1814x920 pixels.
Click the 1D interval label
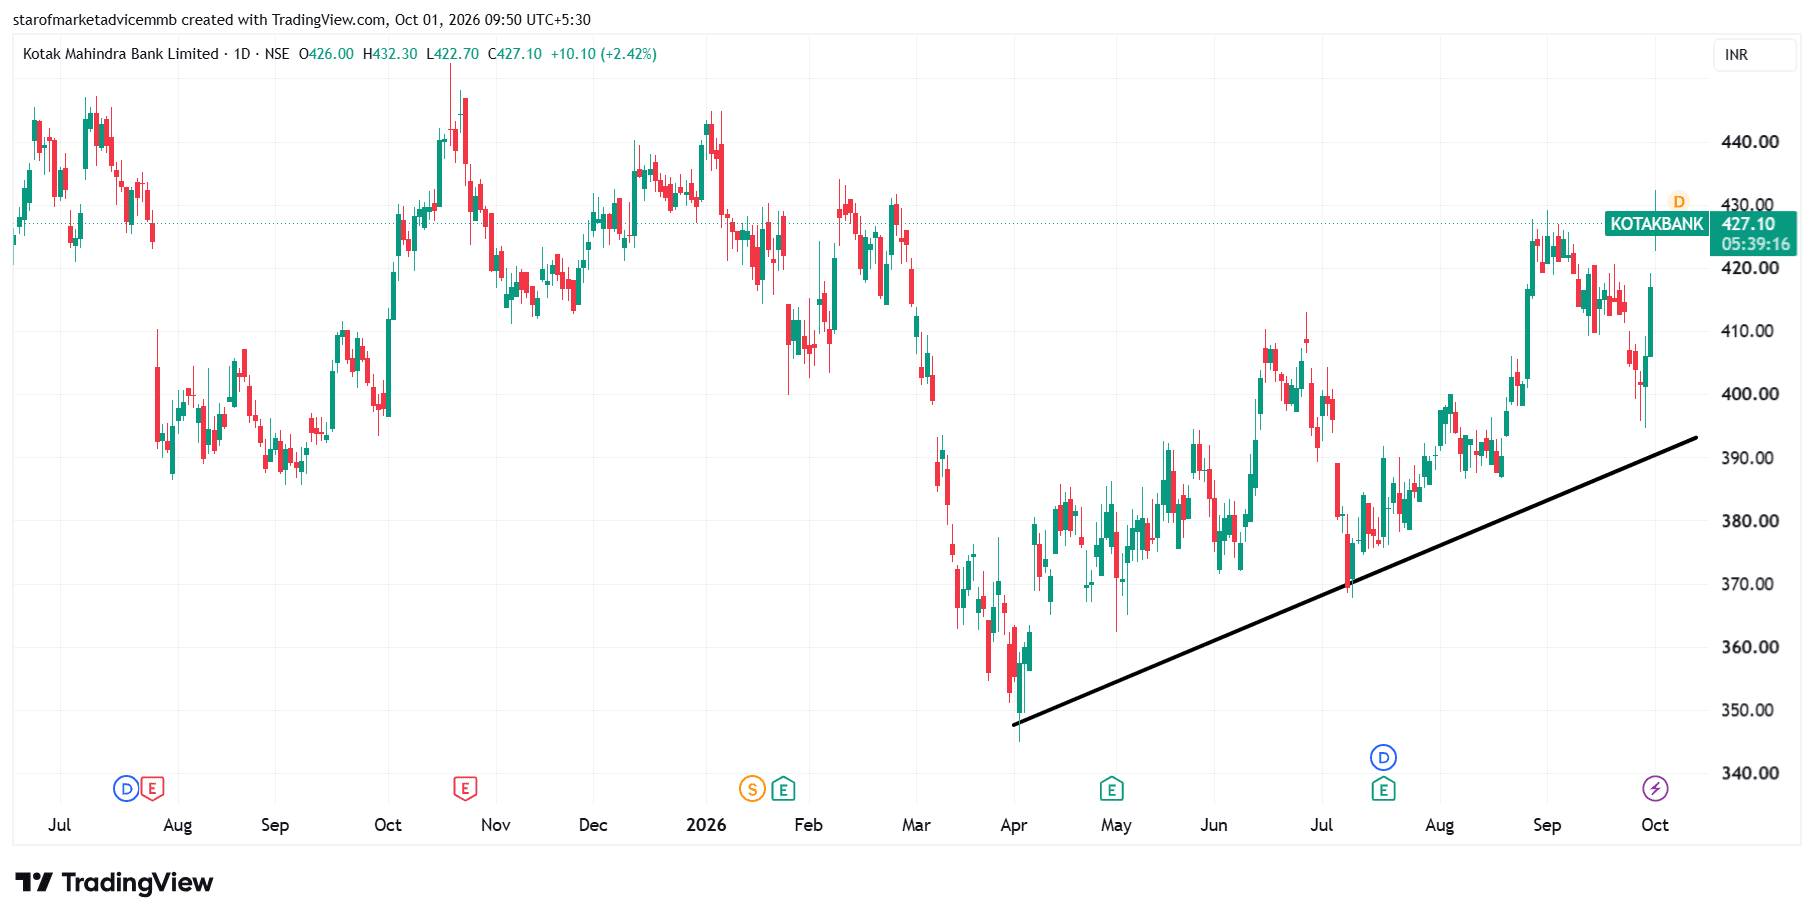point(242,54)
